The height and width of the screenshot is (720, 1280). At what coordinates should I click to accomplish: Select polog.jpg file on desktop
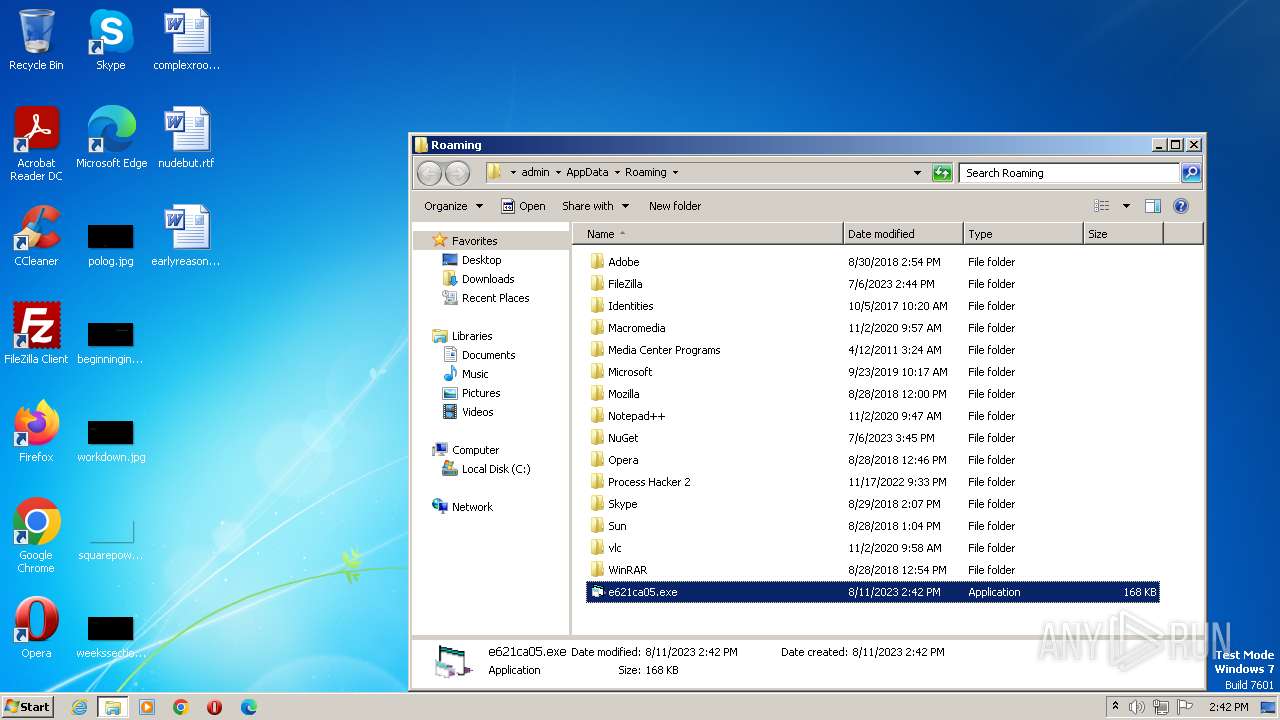point(110,244)
